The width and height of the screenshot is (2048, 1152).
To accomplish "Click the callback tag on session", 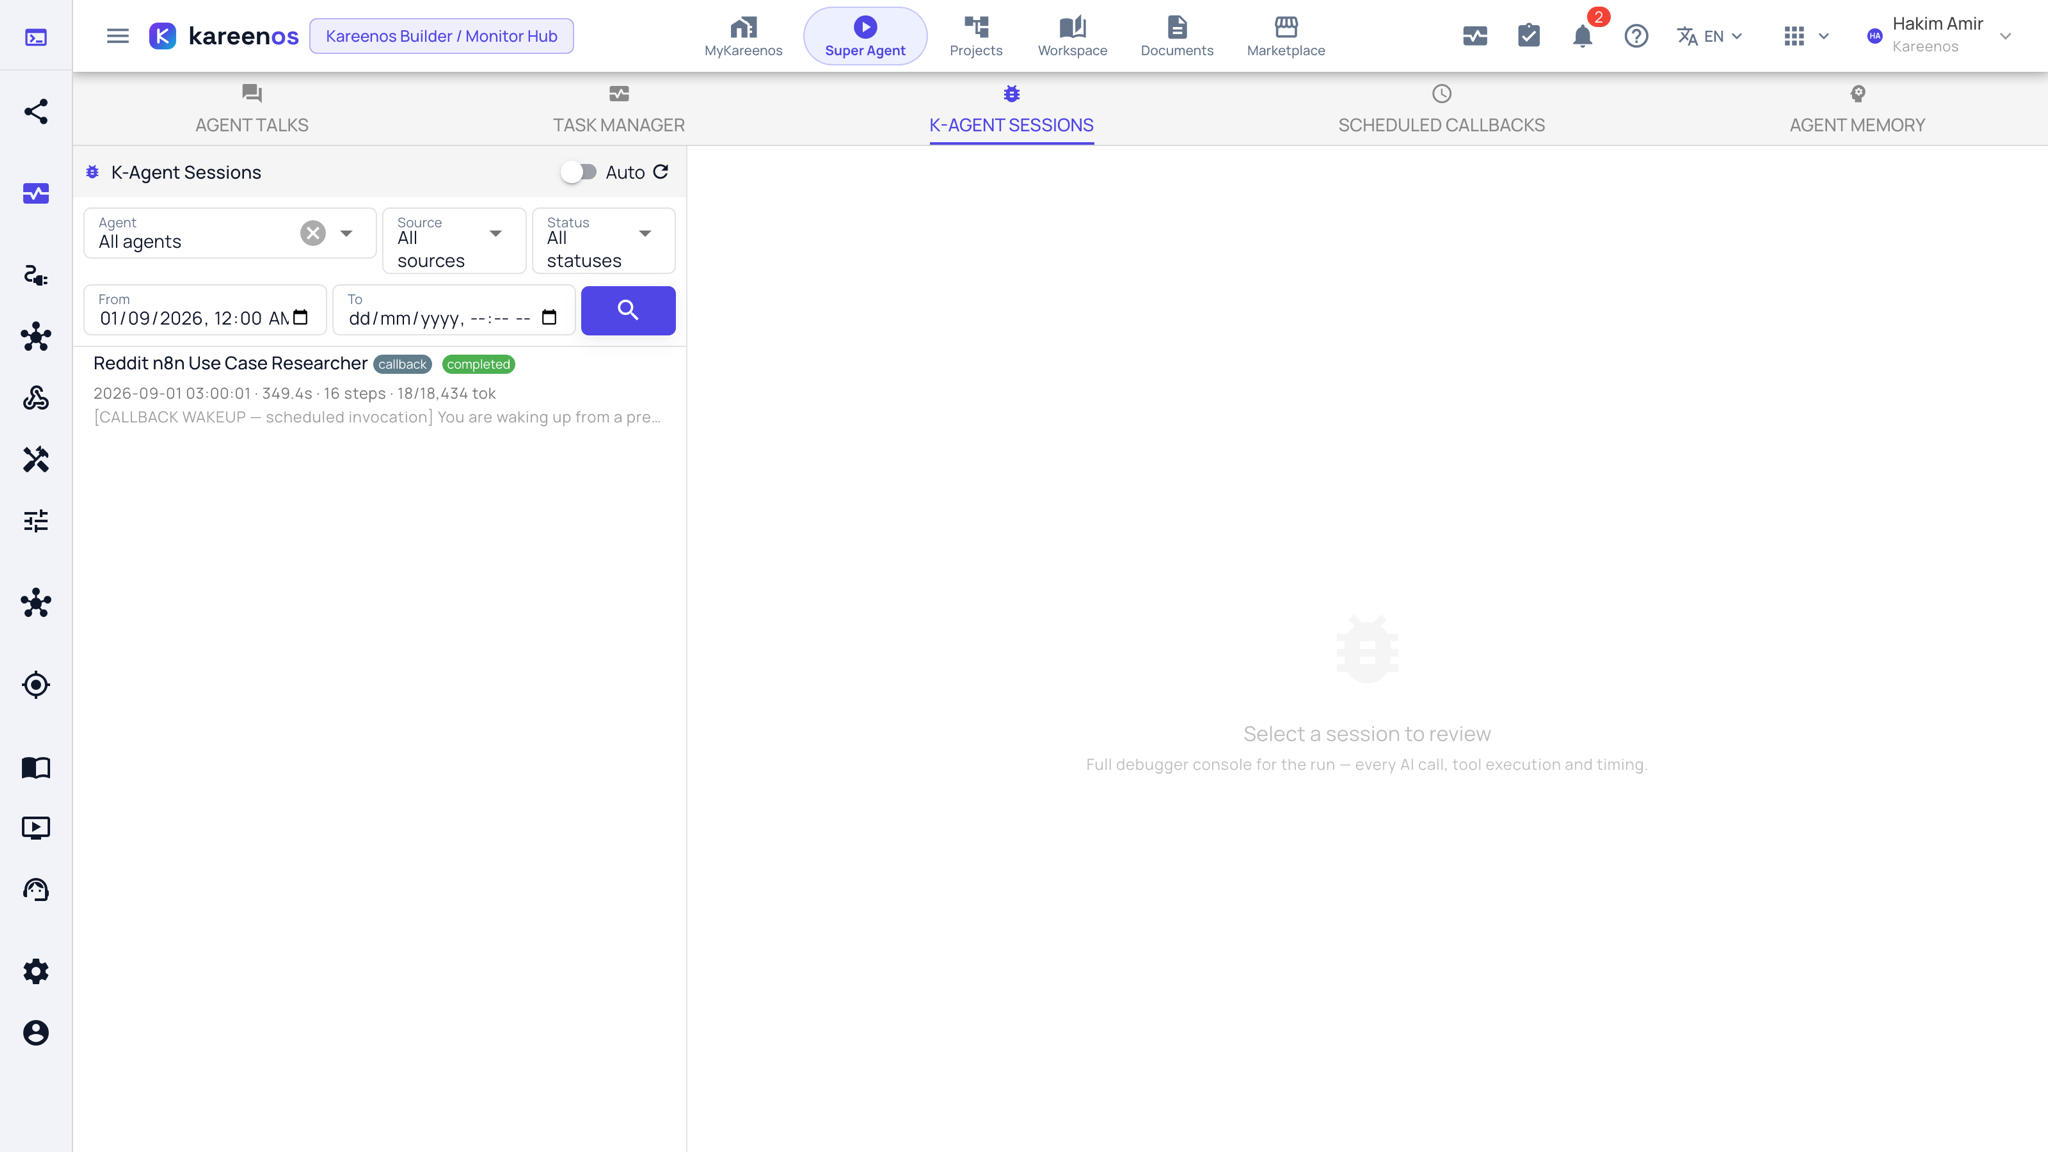I will (402, 364).
